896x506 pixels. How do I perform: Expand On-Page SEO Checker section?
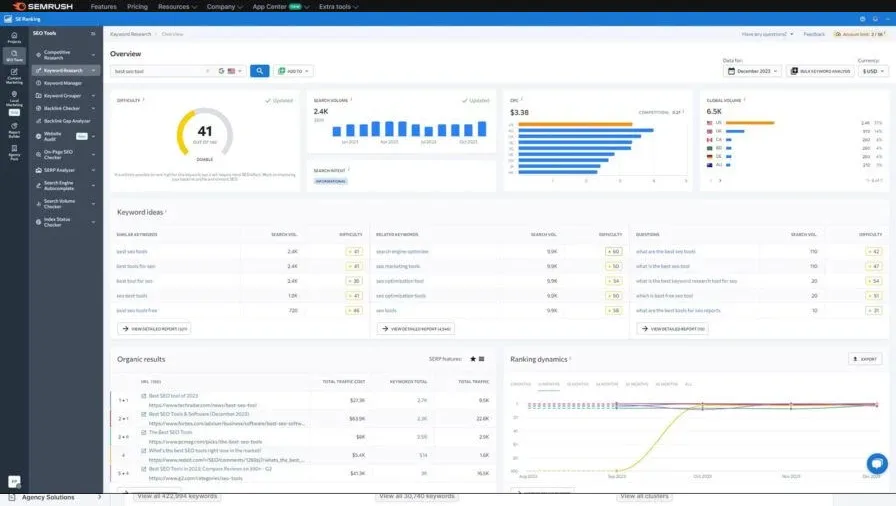pos(93,155)
